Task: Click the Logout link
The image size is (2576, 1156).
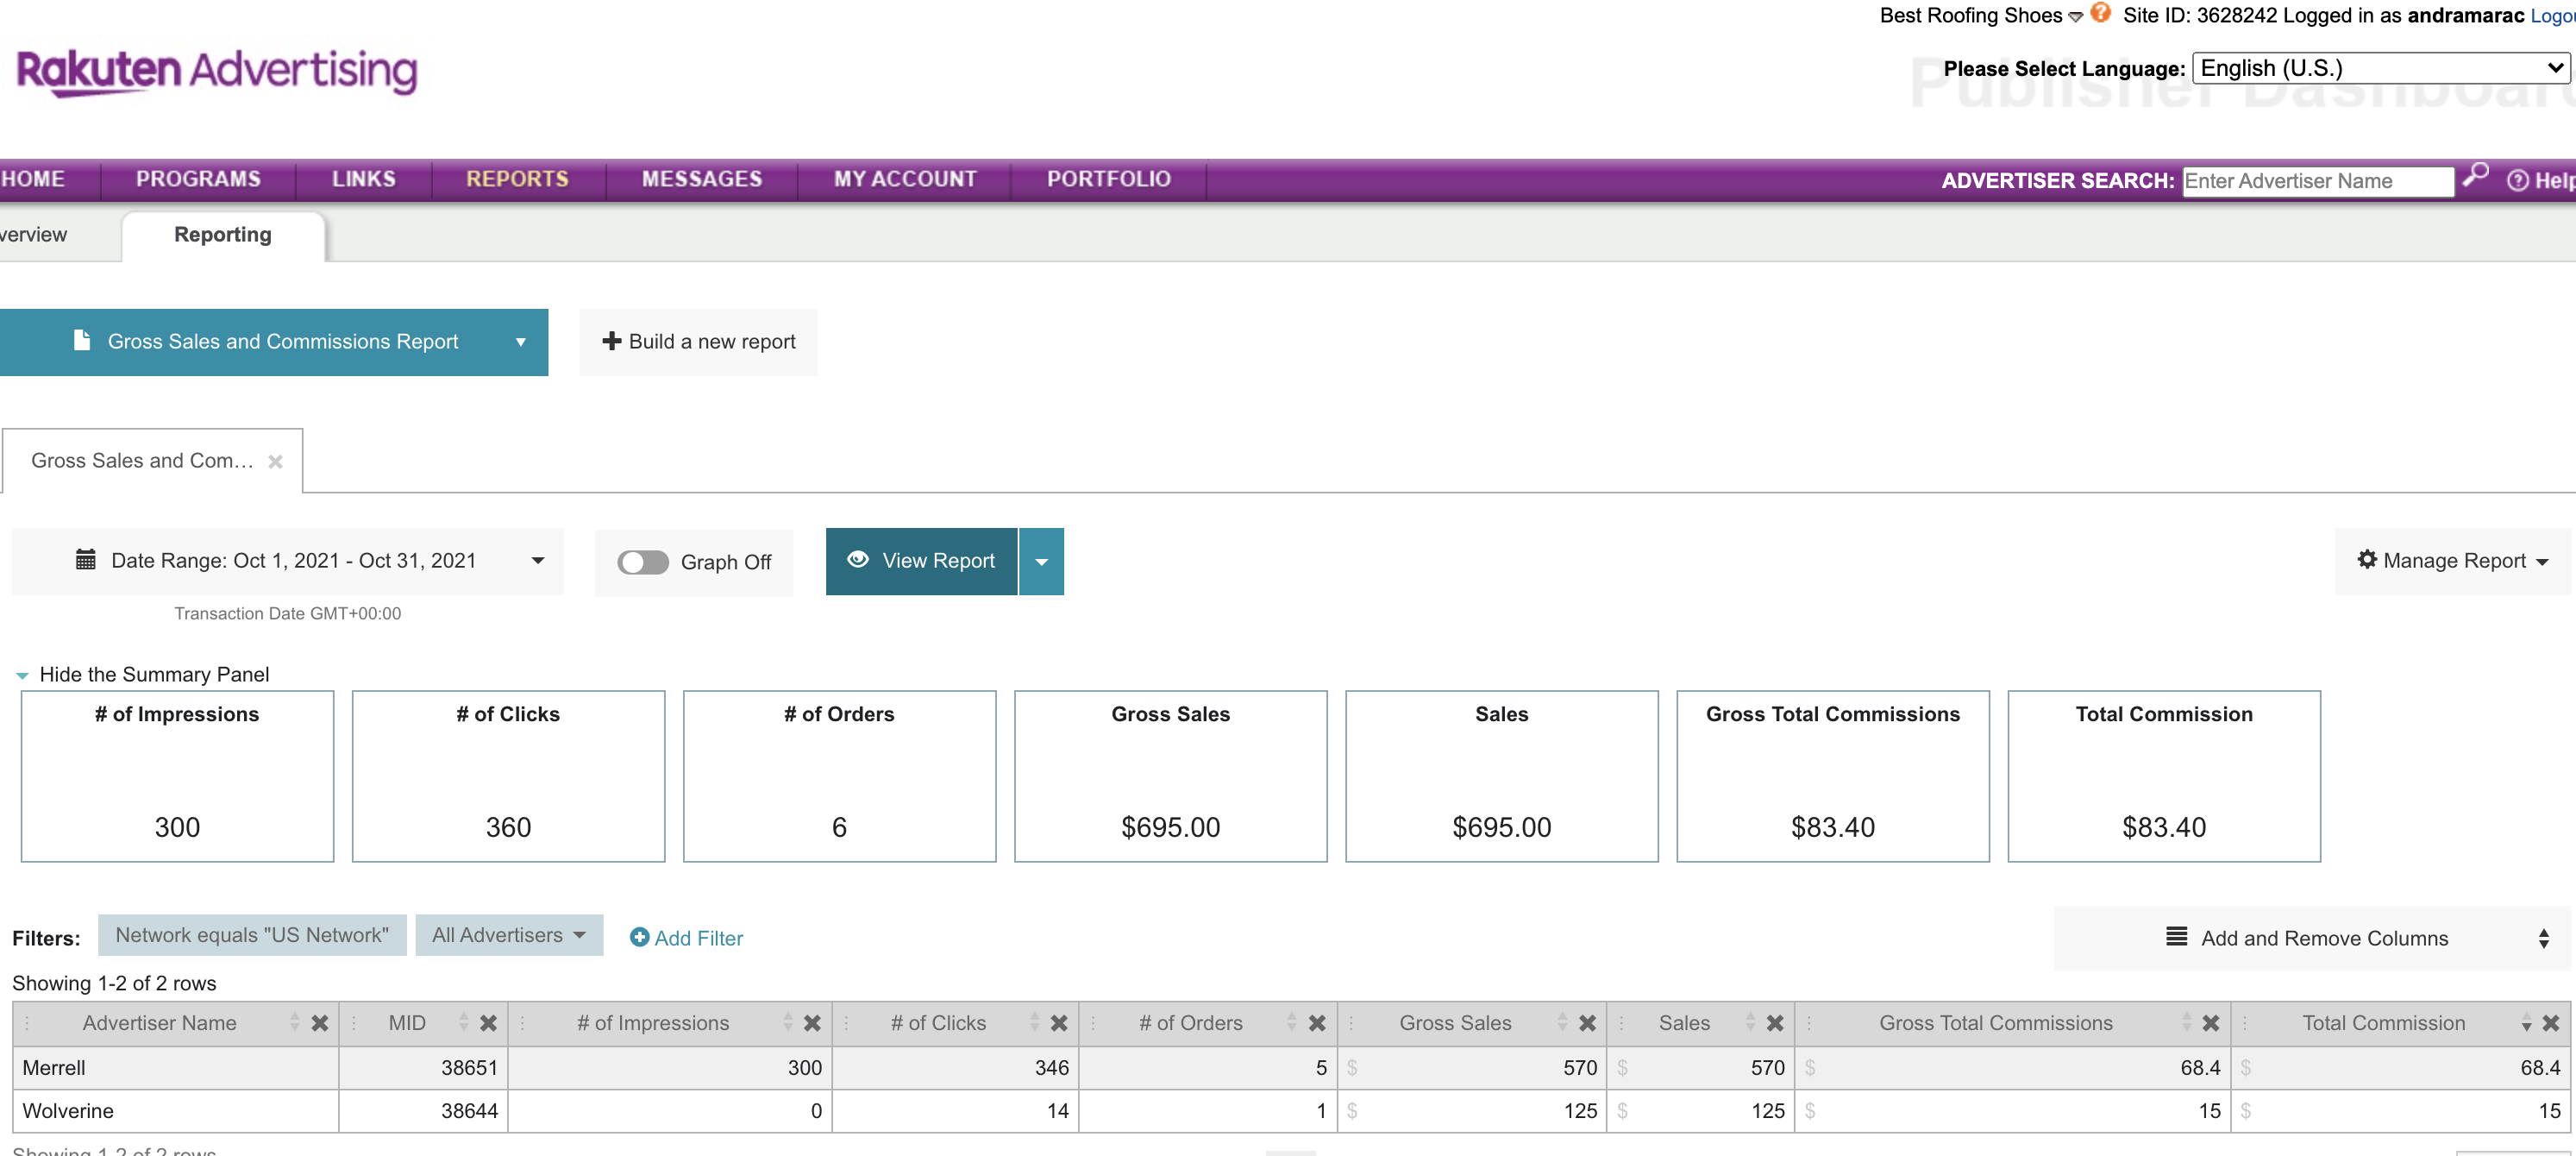Action: 2552,15
